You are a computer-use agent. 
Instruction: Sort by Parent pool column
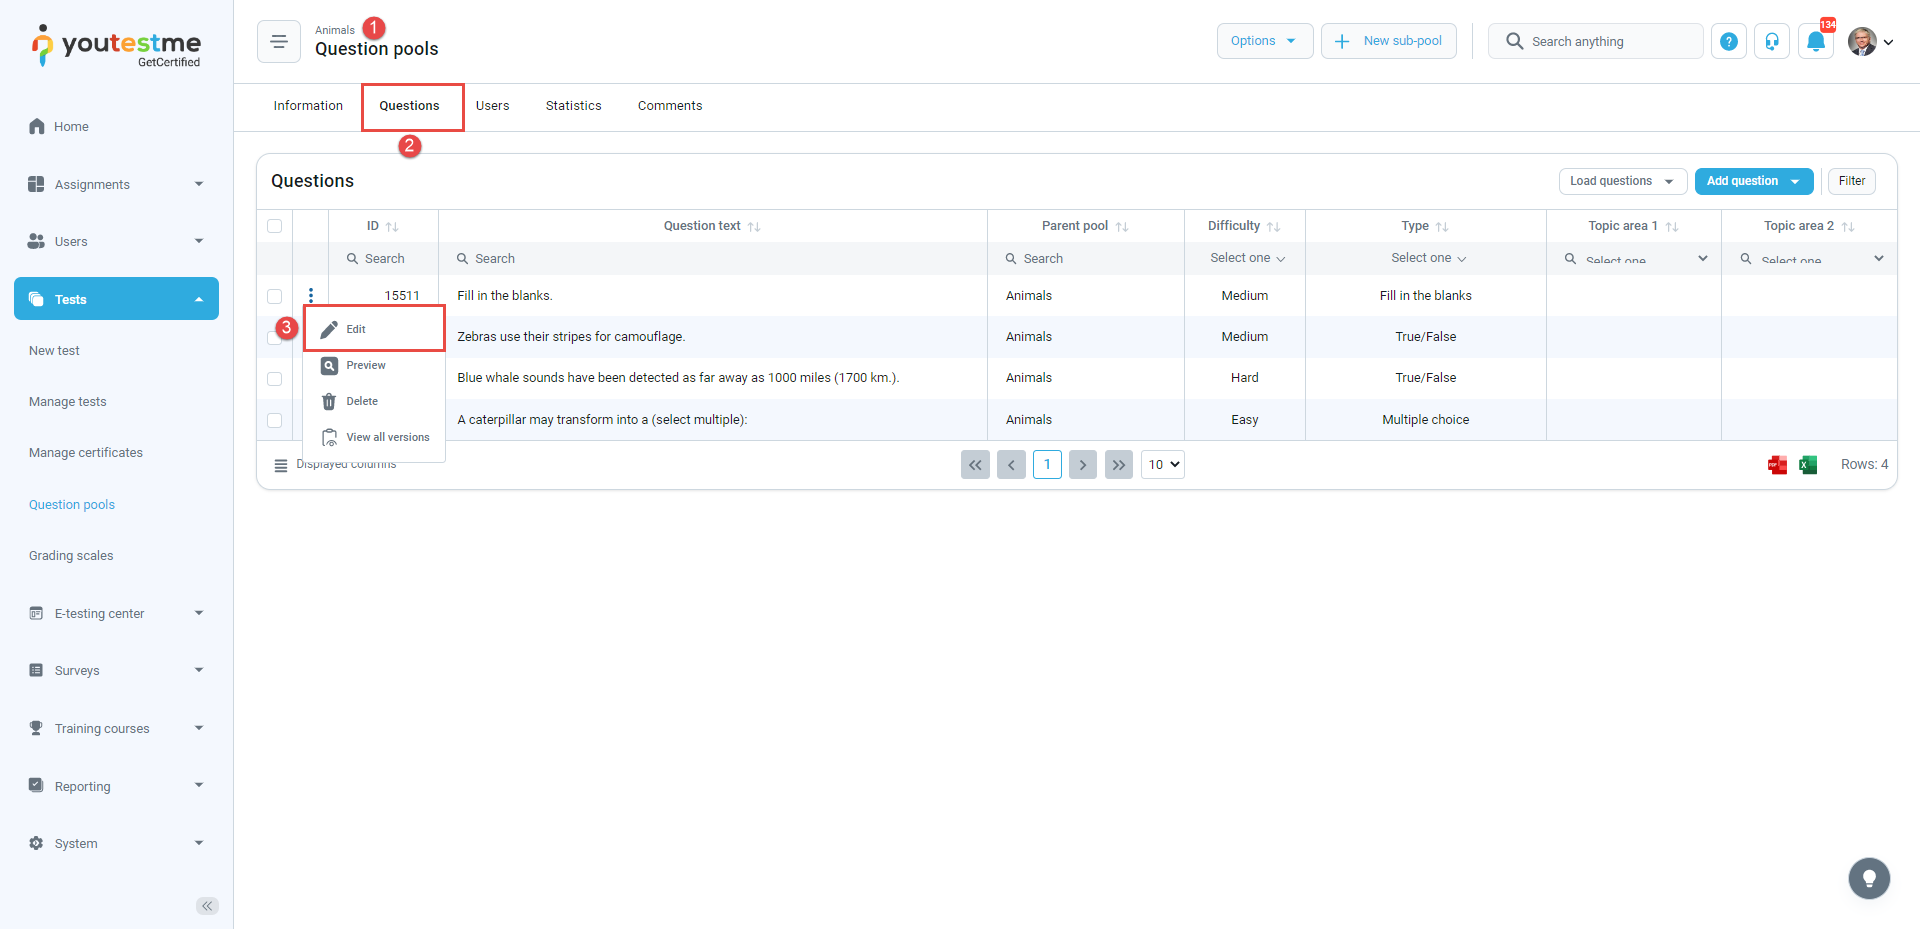1122,227
